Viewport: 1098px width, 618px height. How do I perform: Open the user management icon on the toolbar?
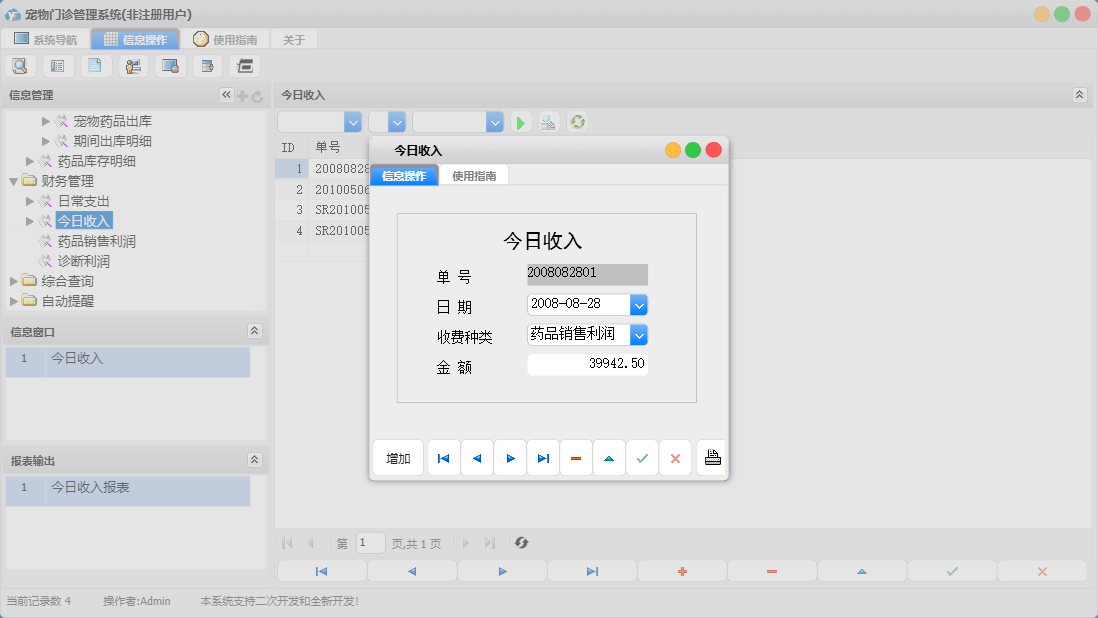click(133, 65)
